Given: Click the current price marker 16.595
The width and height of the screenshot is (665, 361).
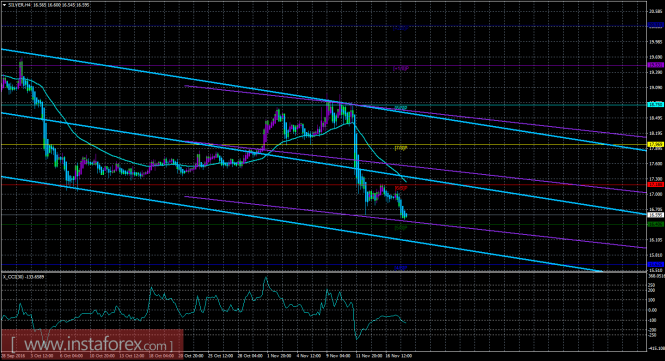Looking at the screenshot, I should click(656, 215).
